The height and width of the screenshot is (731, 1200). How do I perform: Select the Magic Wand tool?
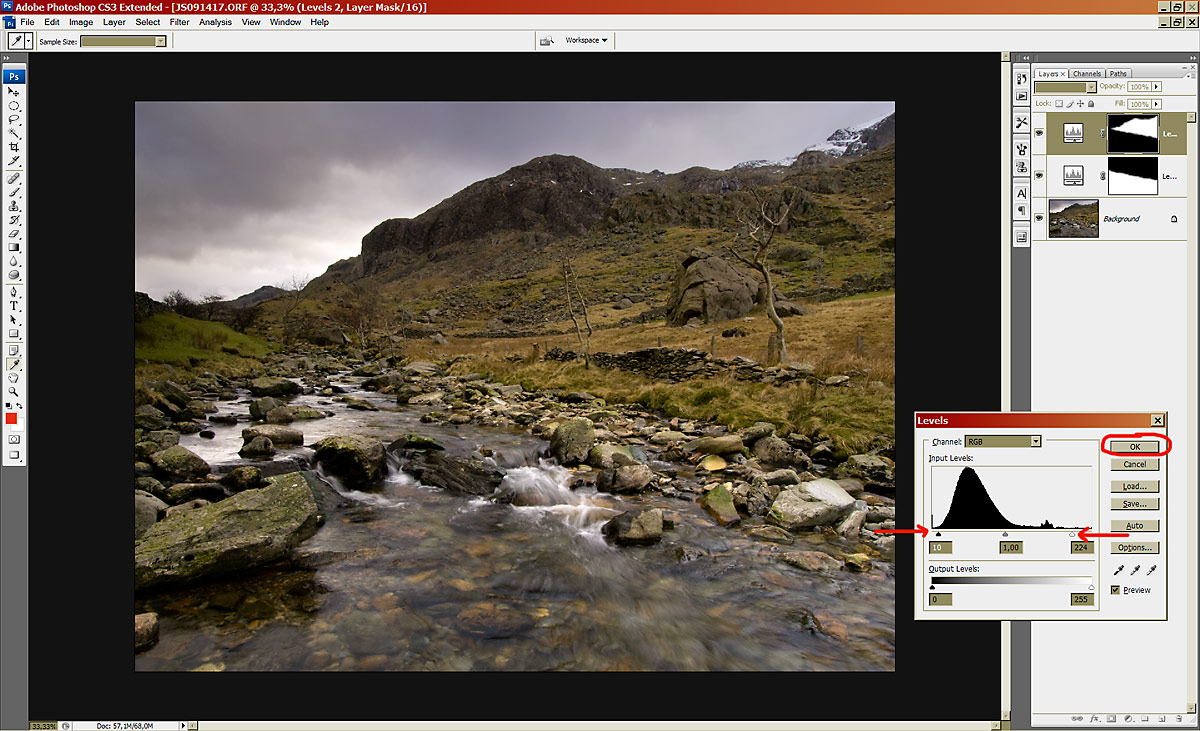14,133
